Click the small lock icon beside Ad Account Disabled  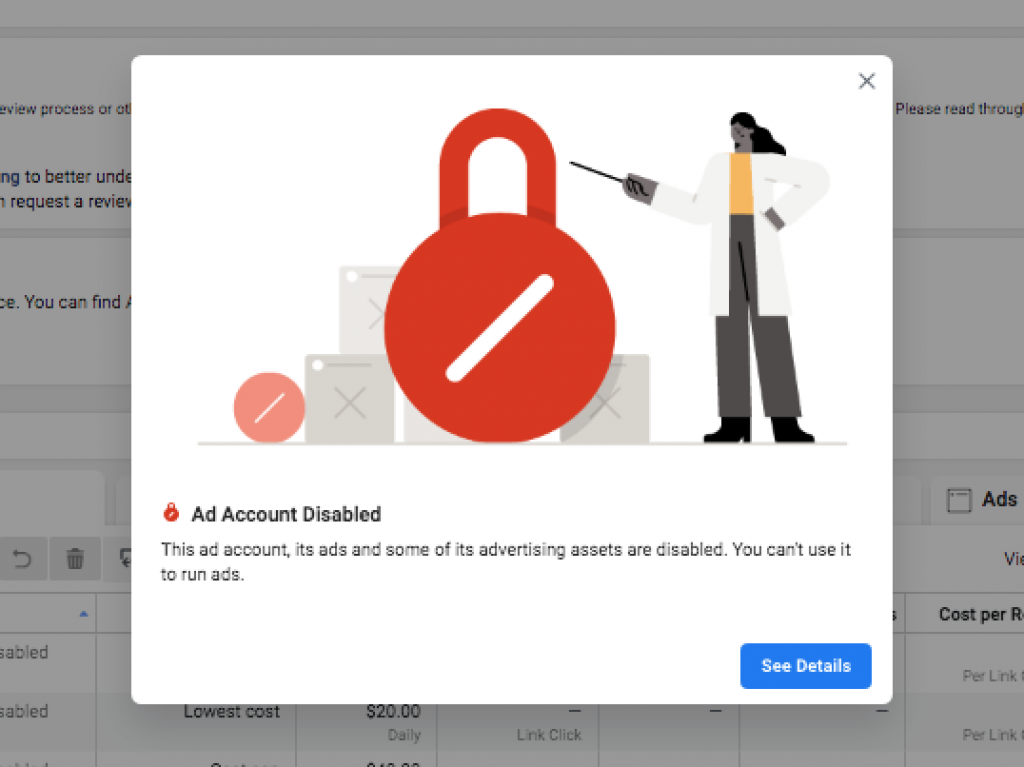click(171, 513)
